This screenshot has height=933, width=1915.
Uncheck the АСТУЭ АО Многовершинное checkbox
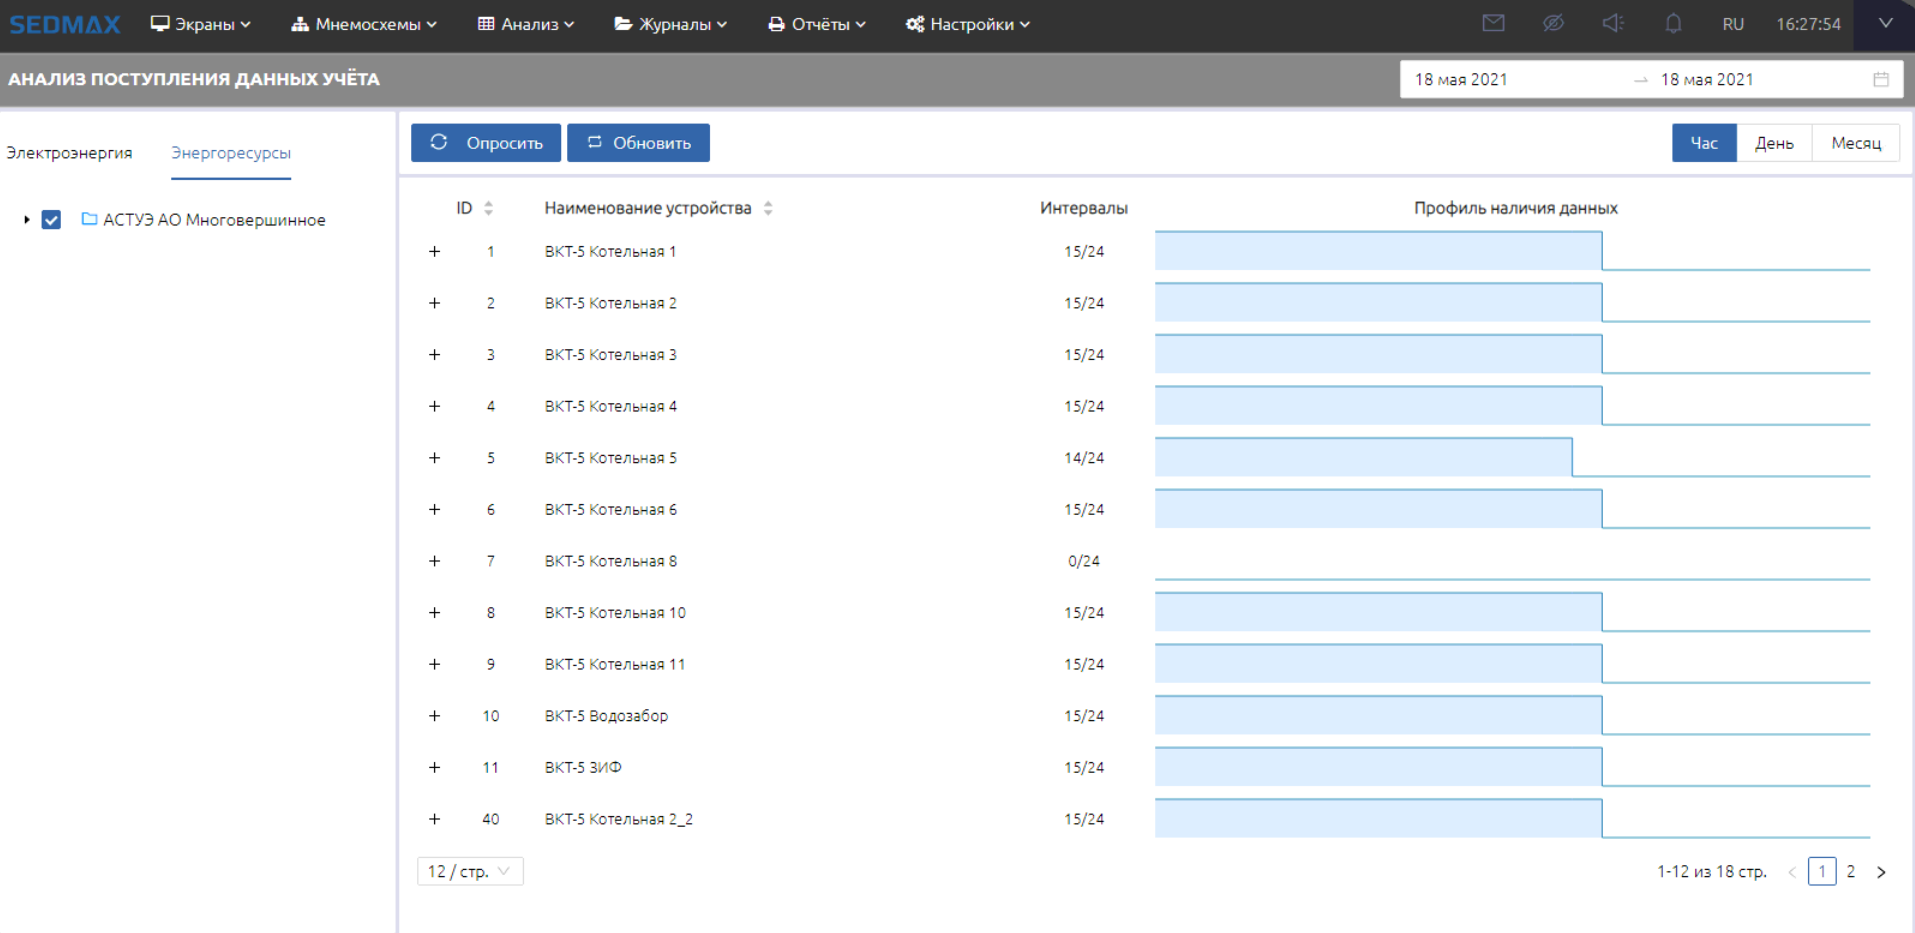coord(51,220)
